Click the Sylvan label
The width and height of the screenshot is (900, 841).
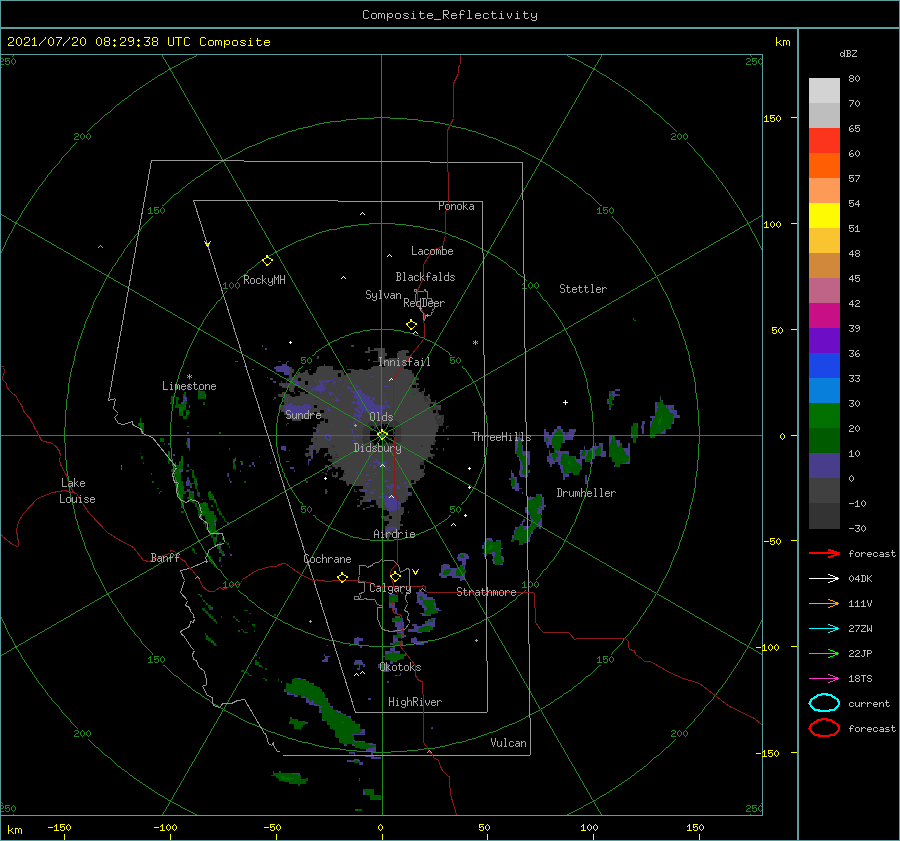tap(383, 295)
